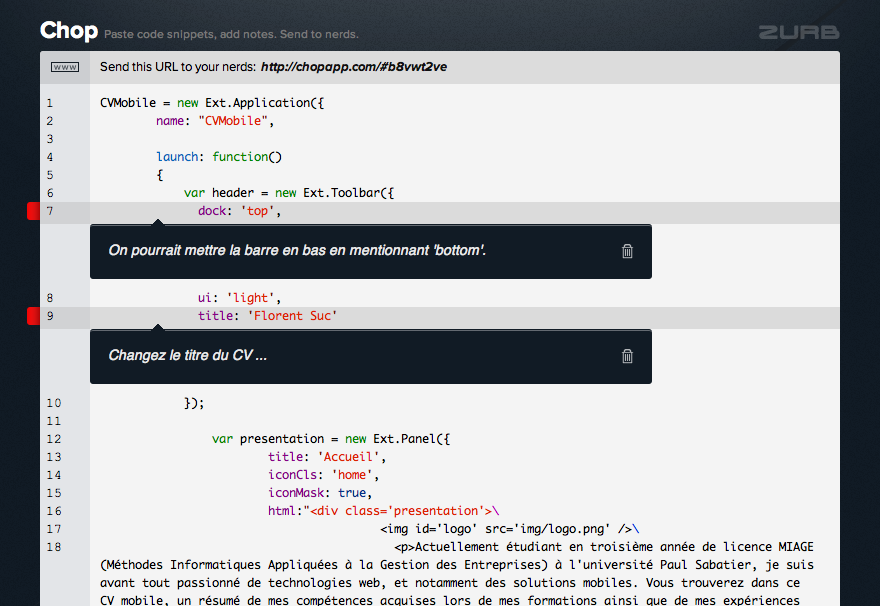Select line number 4

tap(50, 157)
